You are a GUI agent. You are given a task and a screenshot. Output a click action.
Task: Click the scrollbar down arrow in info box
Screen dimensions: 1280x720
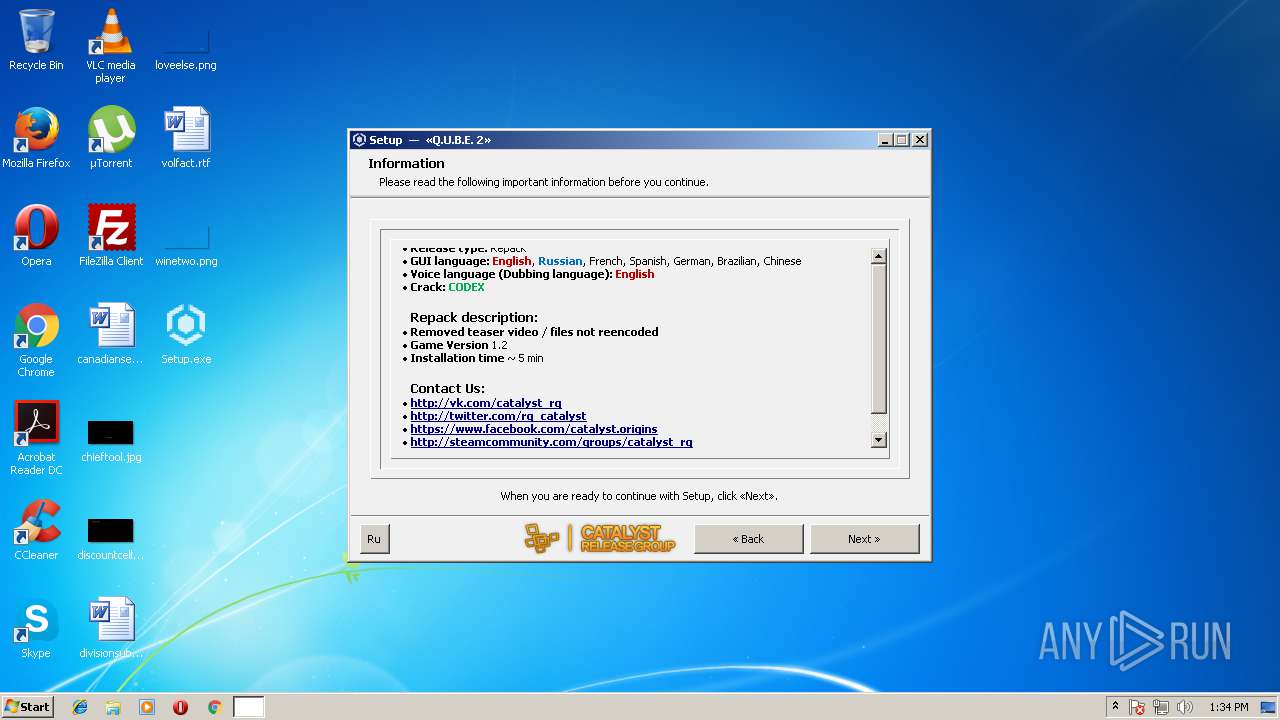pyautogui.click(x=879, y=440)
